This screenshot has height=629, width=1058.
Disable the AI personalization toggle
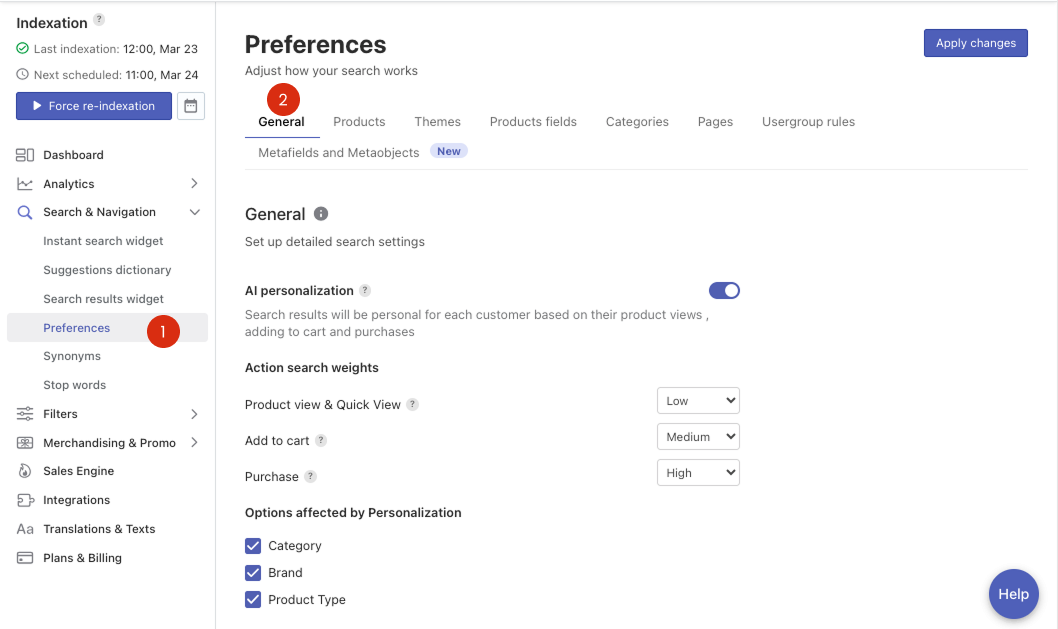click(x=724, y=291)
